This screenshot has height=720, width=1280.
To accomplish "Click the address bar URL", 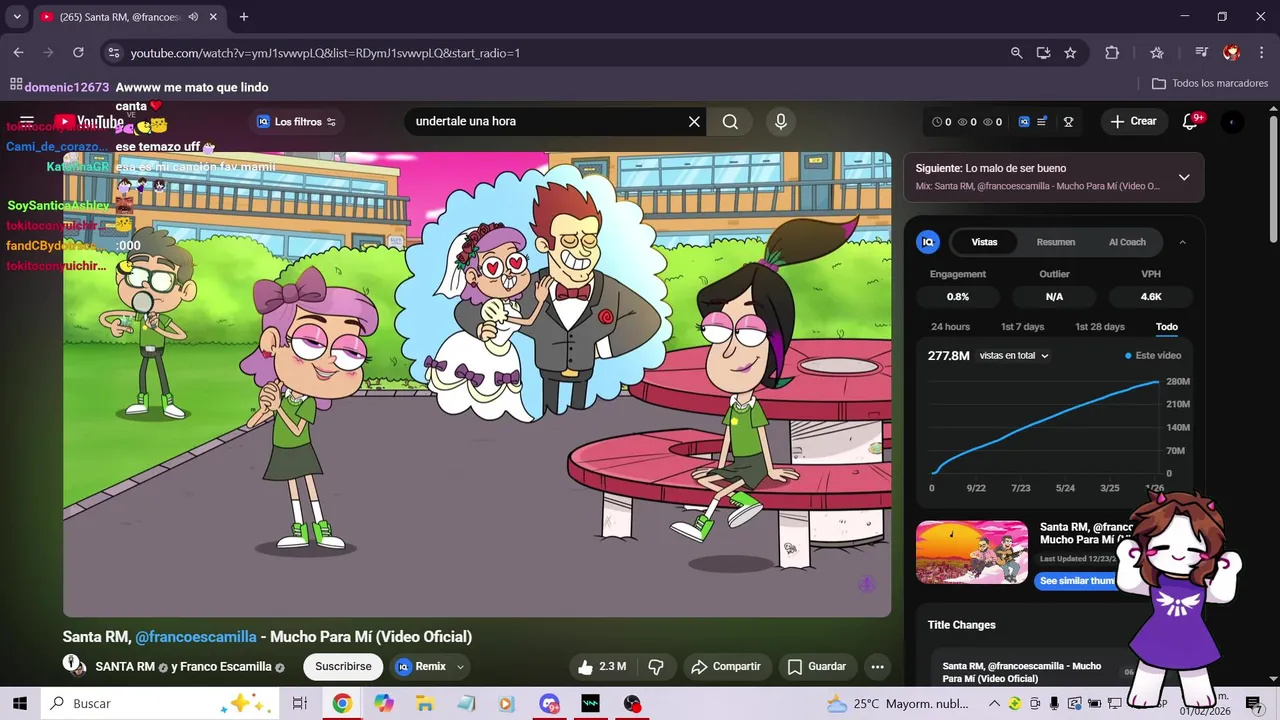I will [x=325, y=53].
